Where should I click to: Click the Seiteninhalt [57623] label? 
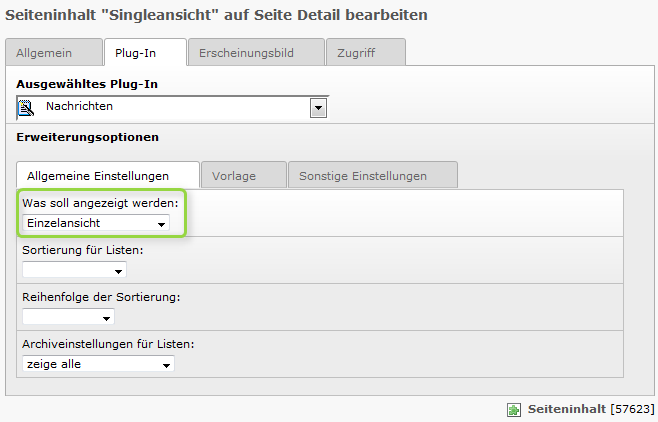click(591, 409)
